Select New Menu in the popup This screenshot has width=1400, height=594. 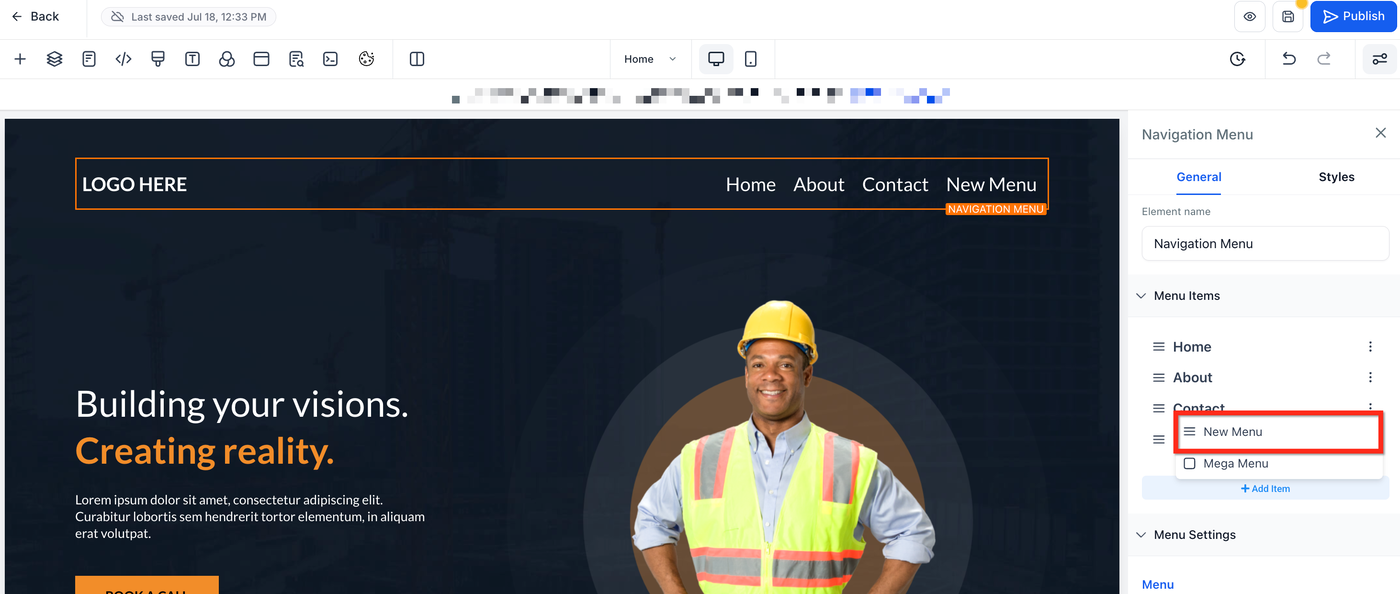point(1279,432)
